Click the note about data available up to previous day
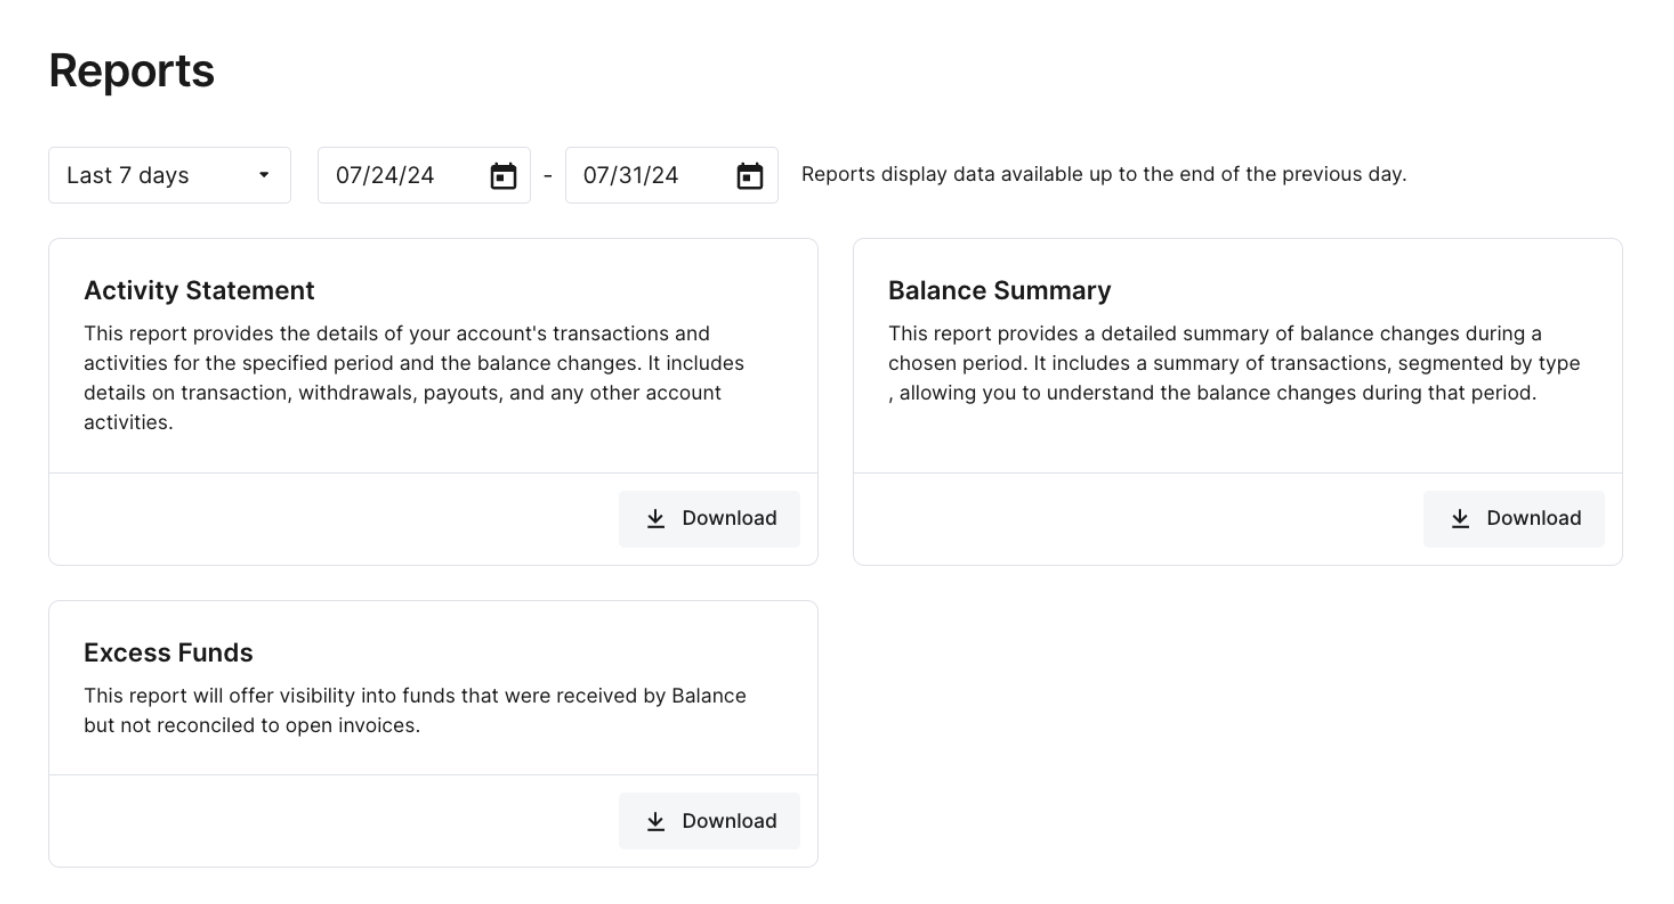The width and height of the screenshot is (1674, 904). click(1104, 174)
